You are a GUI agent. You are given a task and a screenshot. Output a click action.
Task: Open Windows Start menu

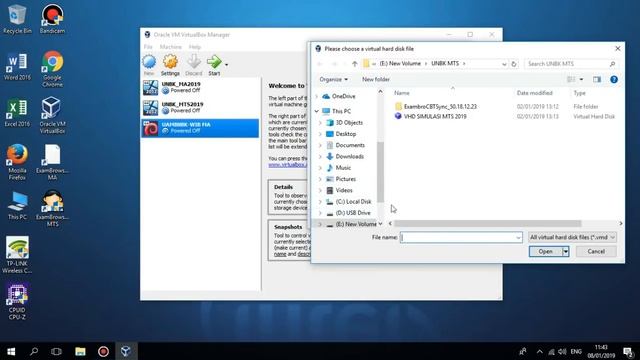11,351
